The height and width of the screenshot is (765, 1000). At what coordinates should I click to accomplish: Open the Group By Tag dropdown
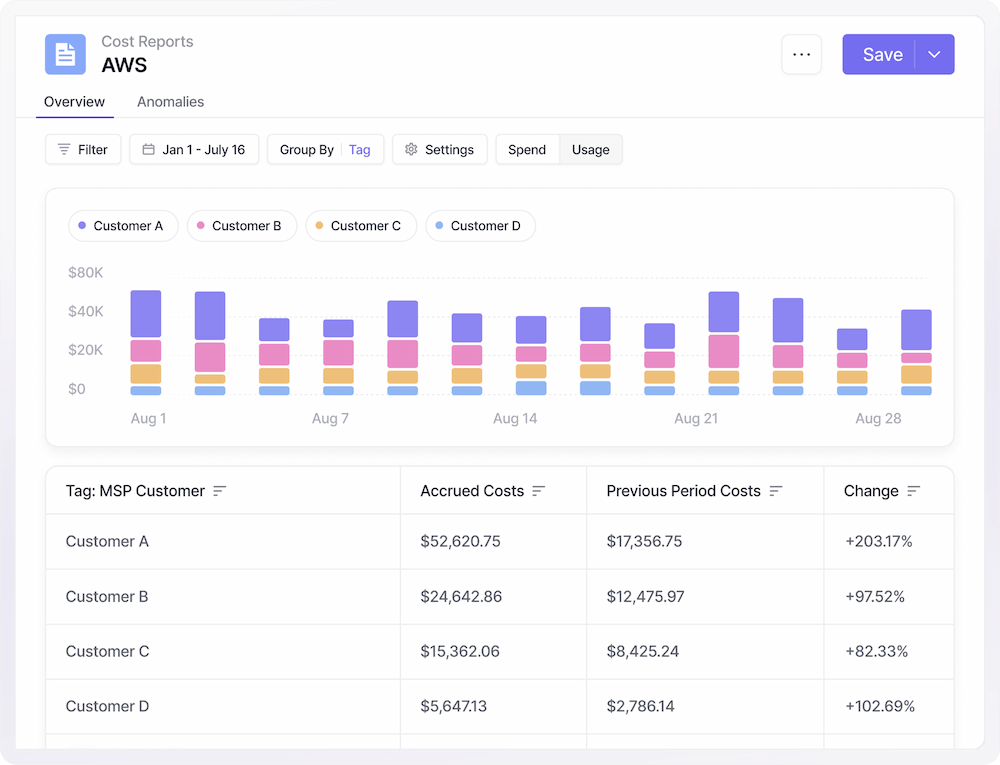point(325,150)
